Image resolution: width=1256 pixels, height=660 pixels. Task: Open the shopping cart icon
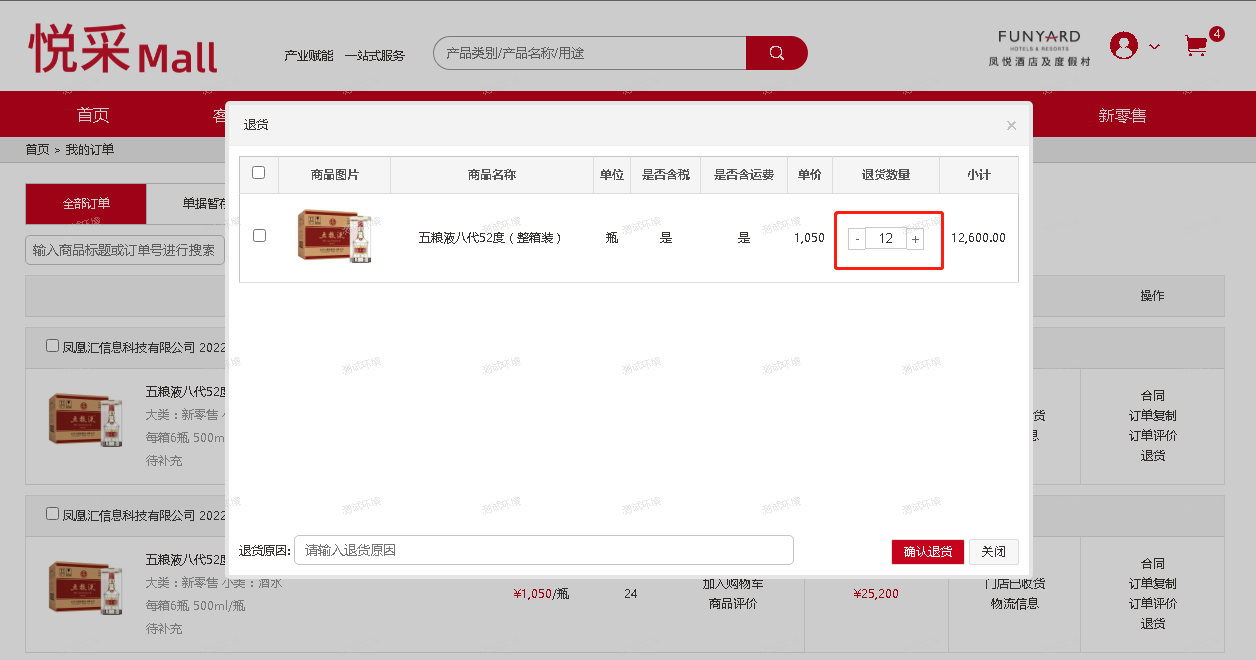click(x=1196, y=45)
